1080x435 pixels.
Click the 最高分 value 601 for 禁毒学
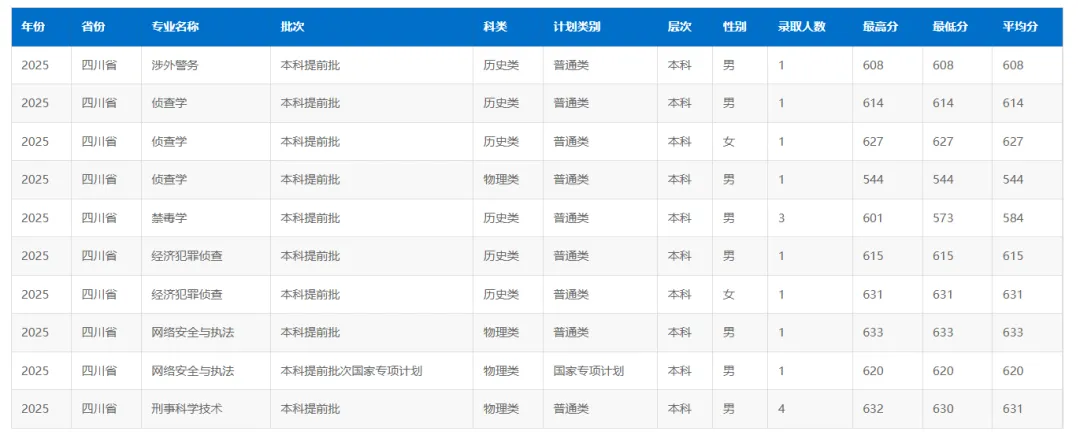(873, 218)
